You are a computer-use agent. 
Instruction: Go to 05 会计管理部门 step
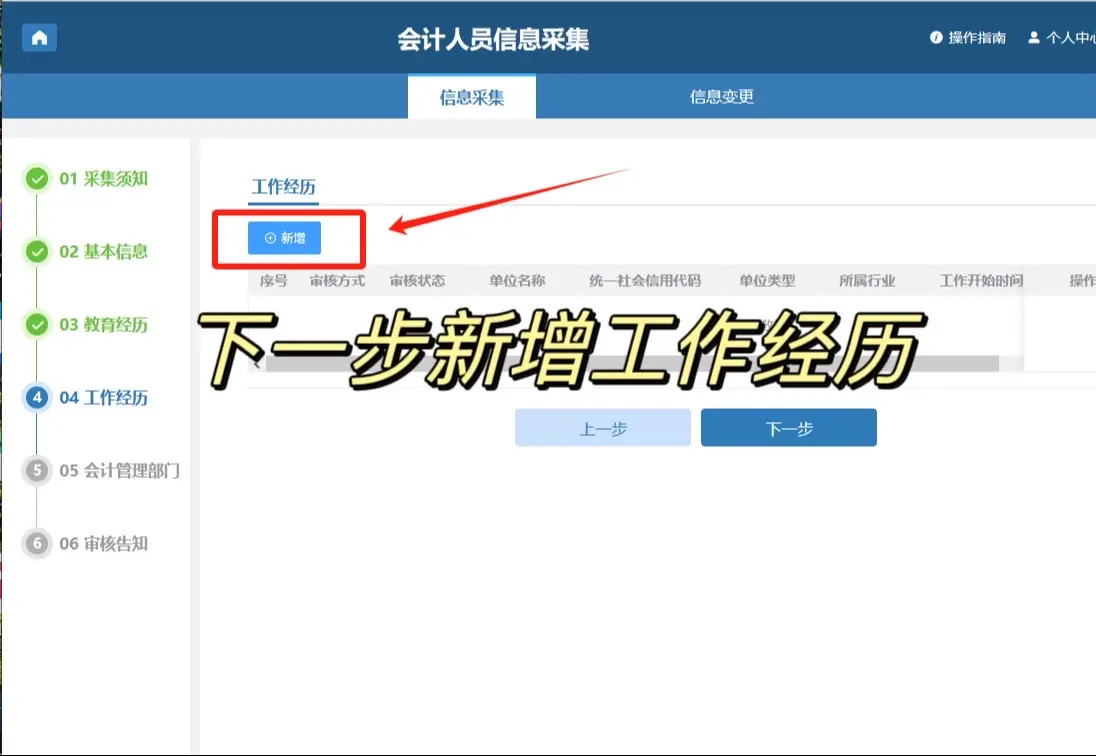tap(119, 470)
